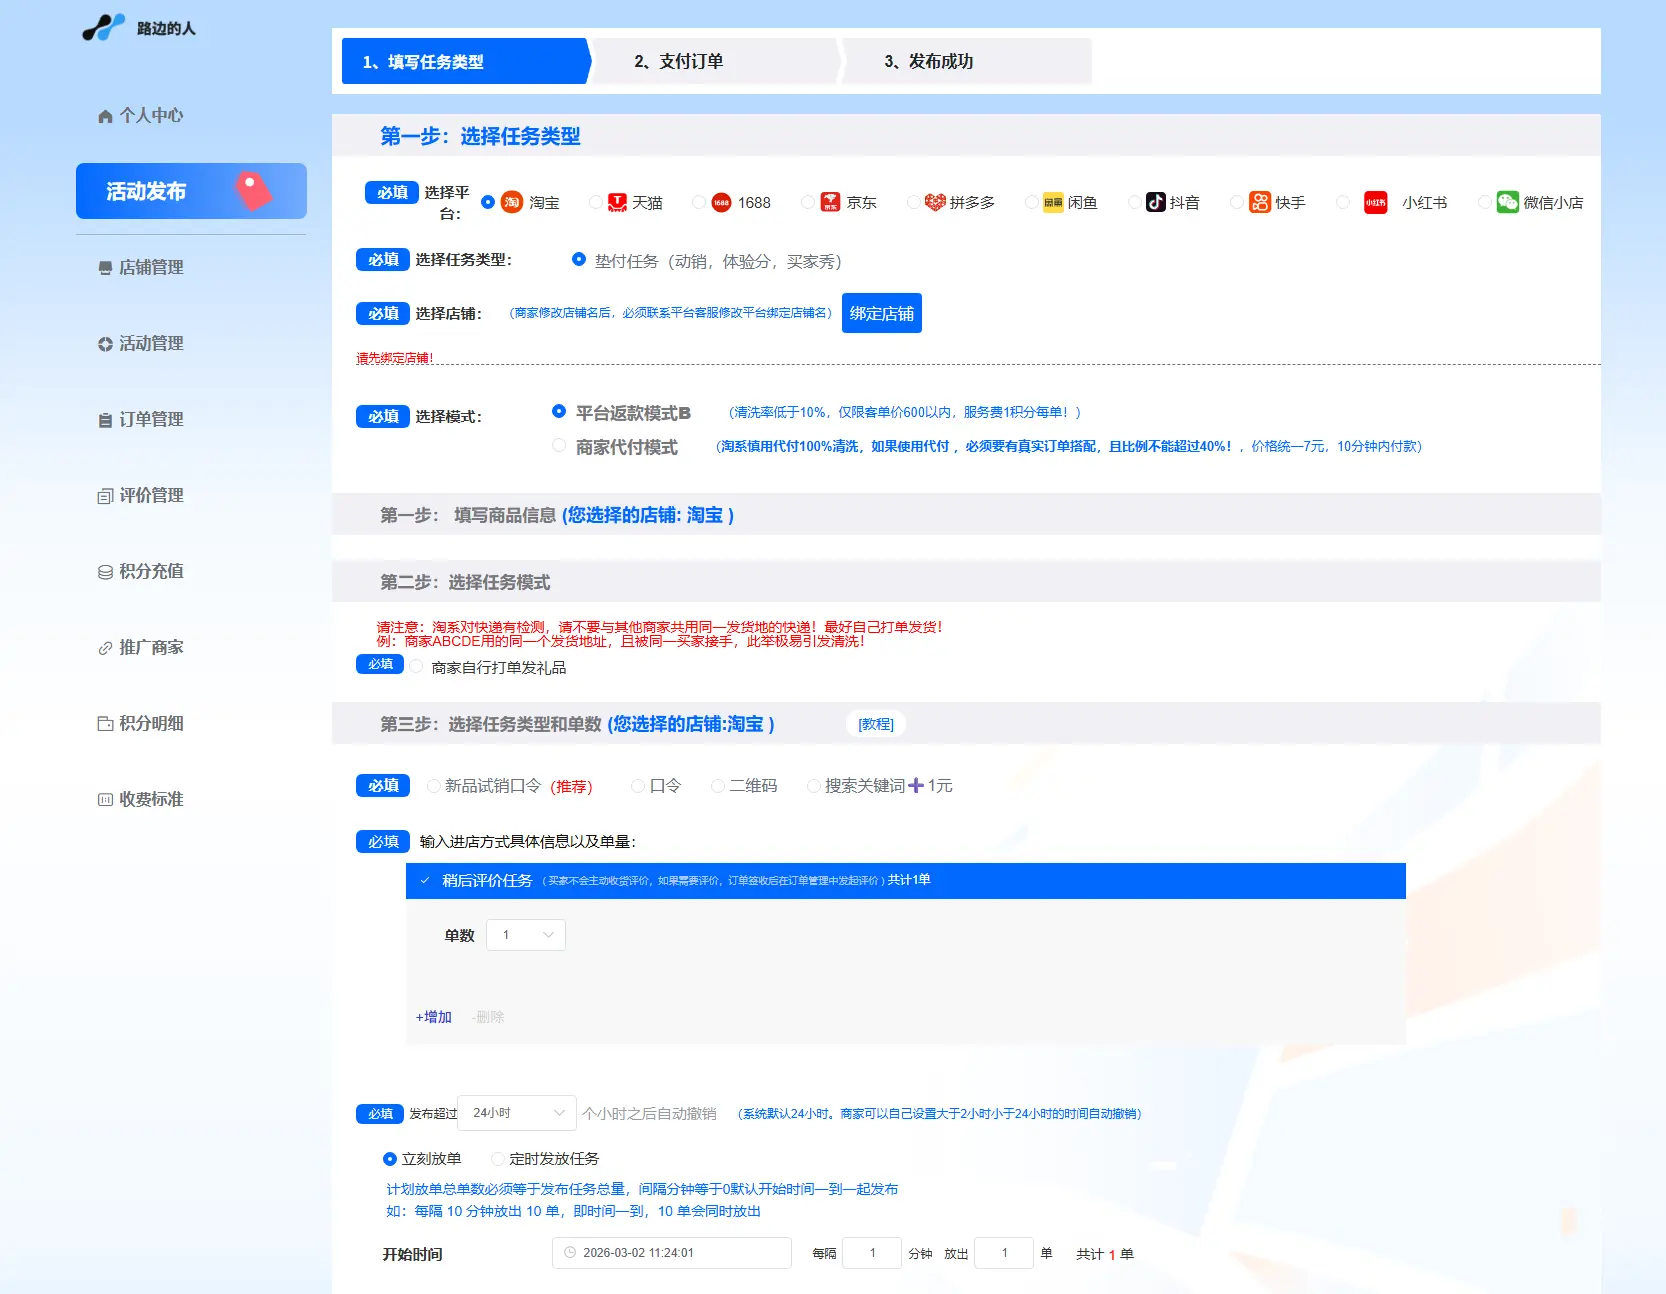
Task: Check 商家自行打单发礼品 option
Action: 416,667
